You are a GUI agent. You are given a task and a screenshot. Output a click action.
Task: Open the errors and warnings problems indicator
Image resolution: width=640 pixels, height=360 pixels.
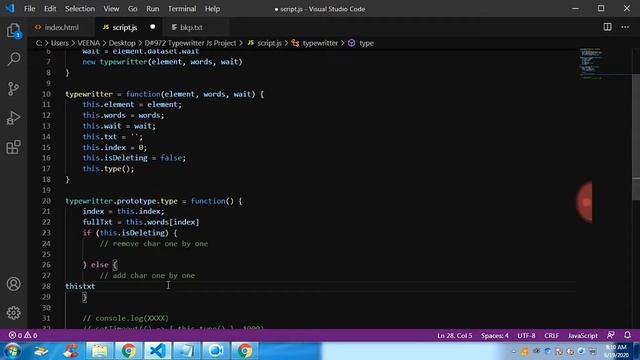click(23, 335)
